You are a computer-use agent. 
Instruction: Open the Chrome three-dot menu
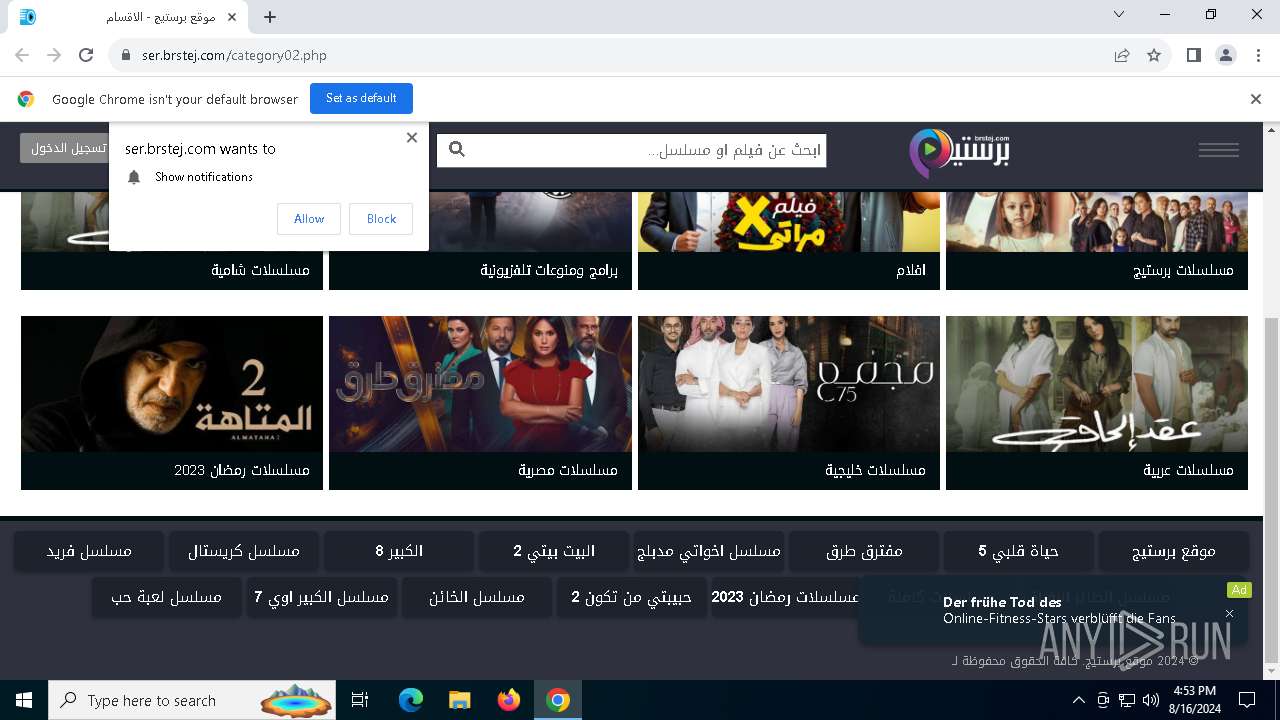pos(1258,55)
